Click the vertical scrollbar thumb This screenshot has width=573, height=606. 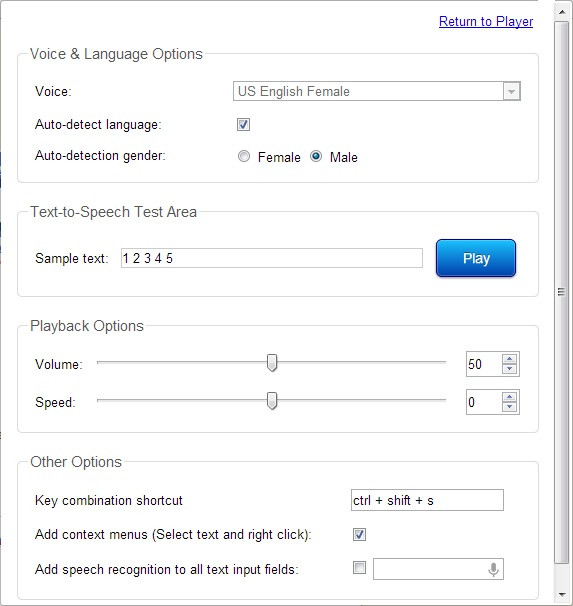point(561,292)
